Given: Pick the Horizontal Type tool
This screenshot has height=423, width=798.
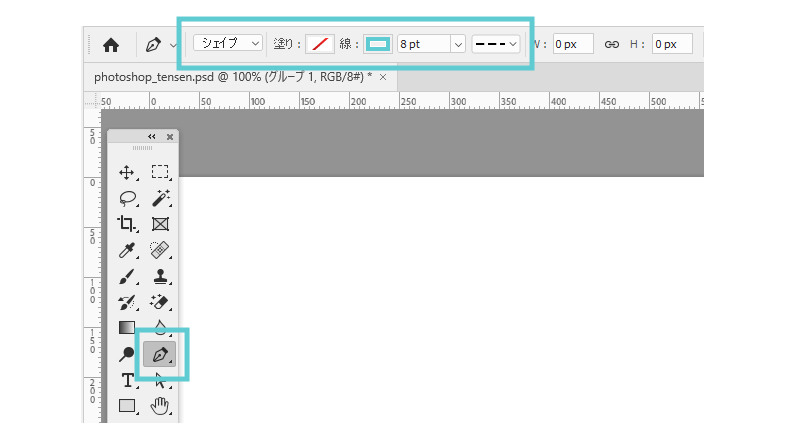Looking at the screenshot, I should pos(127,380).
